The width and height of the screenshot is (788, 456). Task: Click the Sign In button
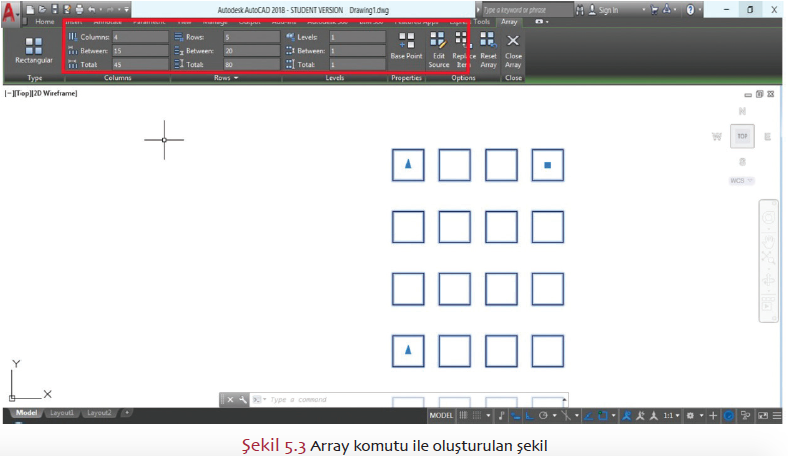[x=606, y=9]
